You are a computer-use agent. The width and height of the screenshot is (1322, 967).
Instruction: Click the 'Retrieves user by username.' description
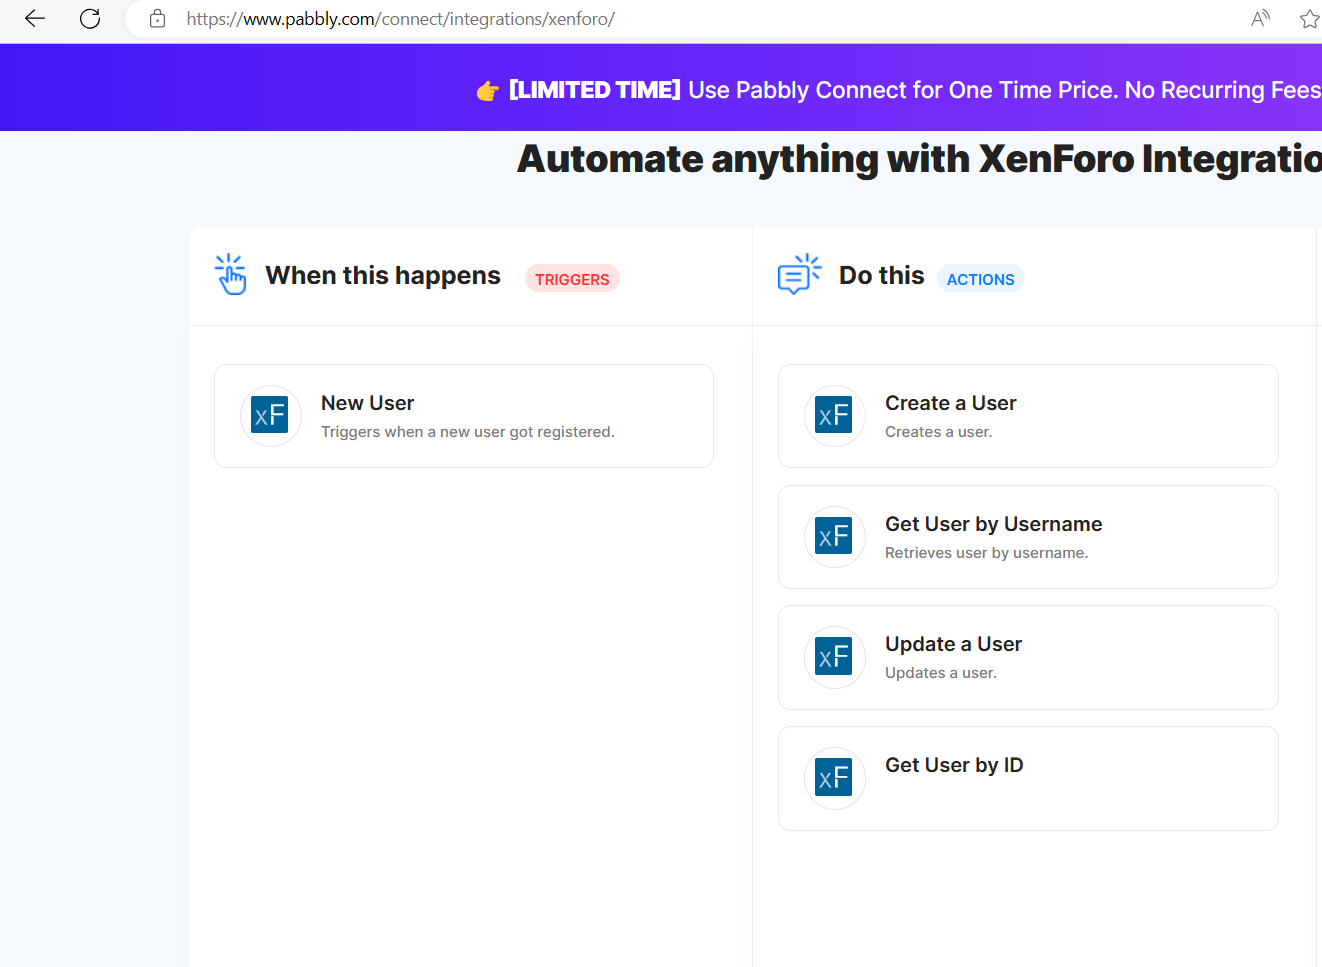[986, 553]
